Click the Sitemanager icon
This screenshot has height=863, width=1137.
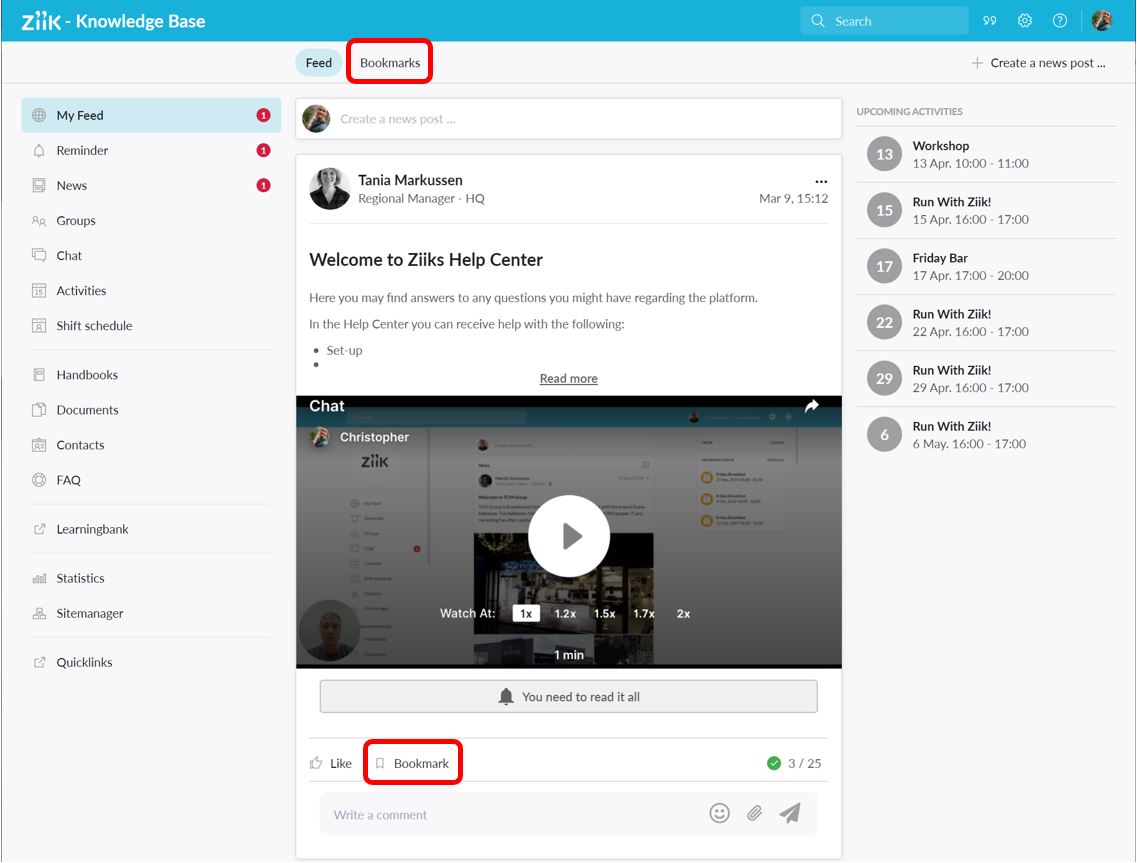39,614
